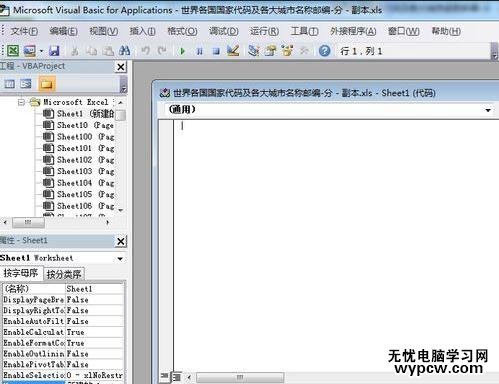
Task: Click the EnableCalculation True value
Action: tap(94, 332)
